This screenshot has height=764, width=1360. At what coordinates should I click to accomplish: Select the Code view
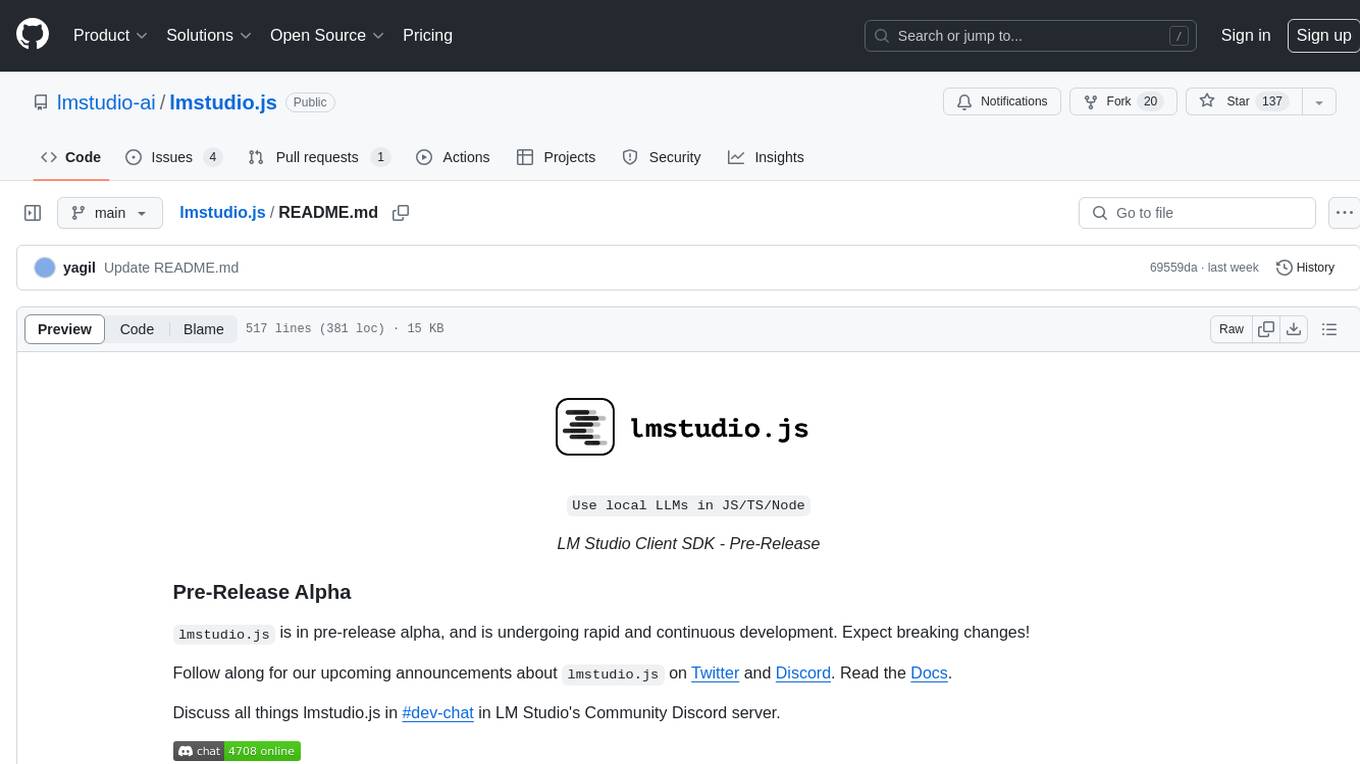coord(137,329)
